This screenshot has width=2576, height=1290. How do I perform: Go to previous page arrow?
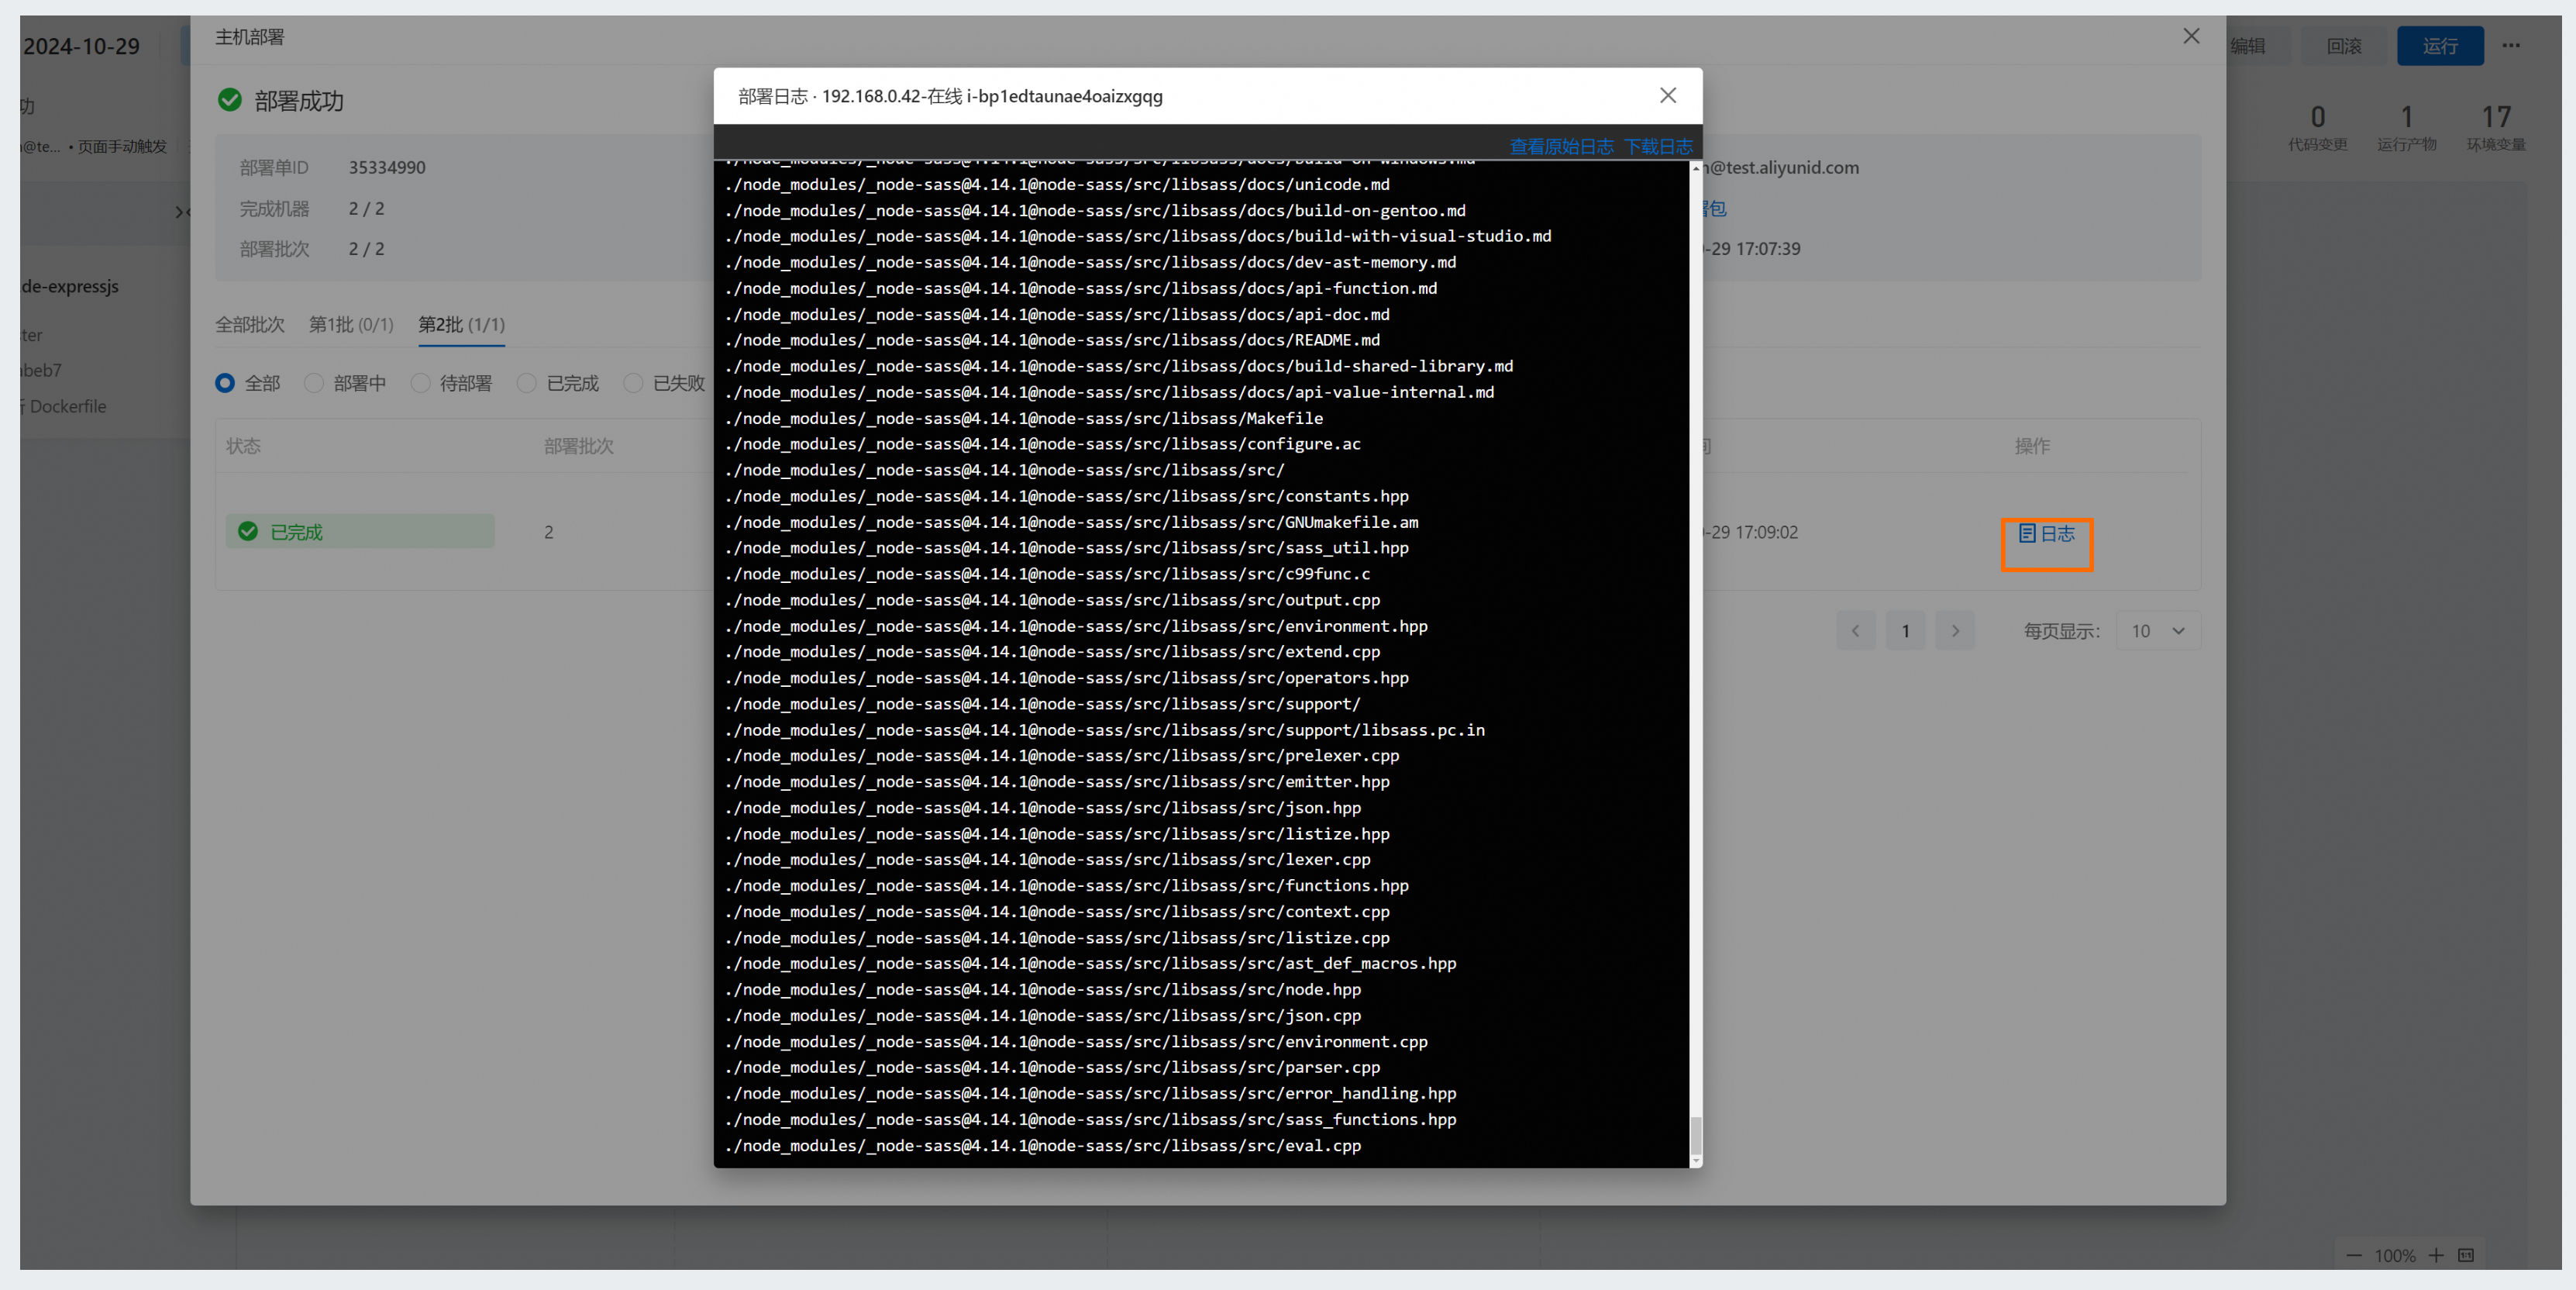coord(1856,631)
